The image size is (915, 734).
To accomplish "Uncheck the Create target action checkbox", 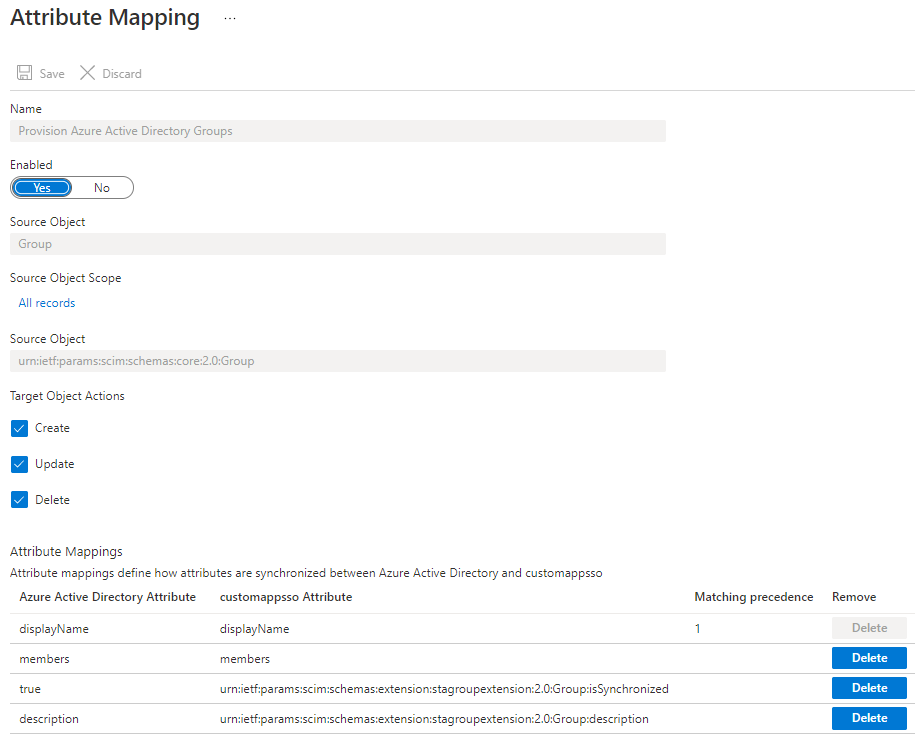I will (x=20, y=428).
